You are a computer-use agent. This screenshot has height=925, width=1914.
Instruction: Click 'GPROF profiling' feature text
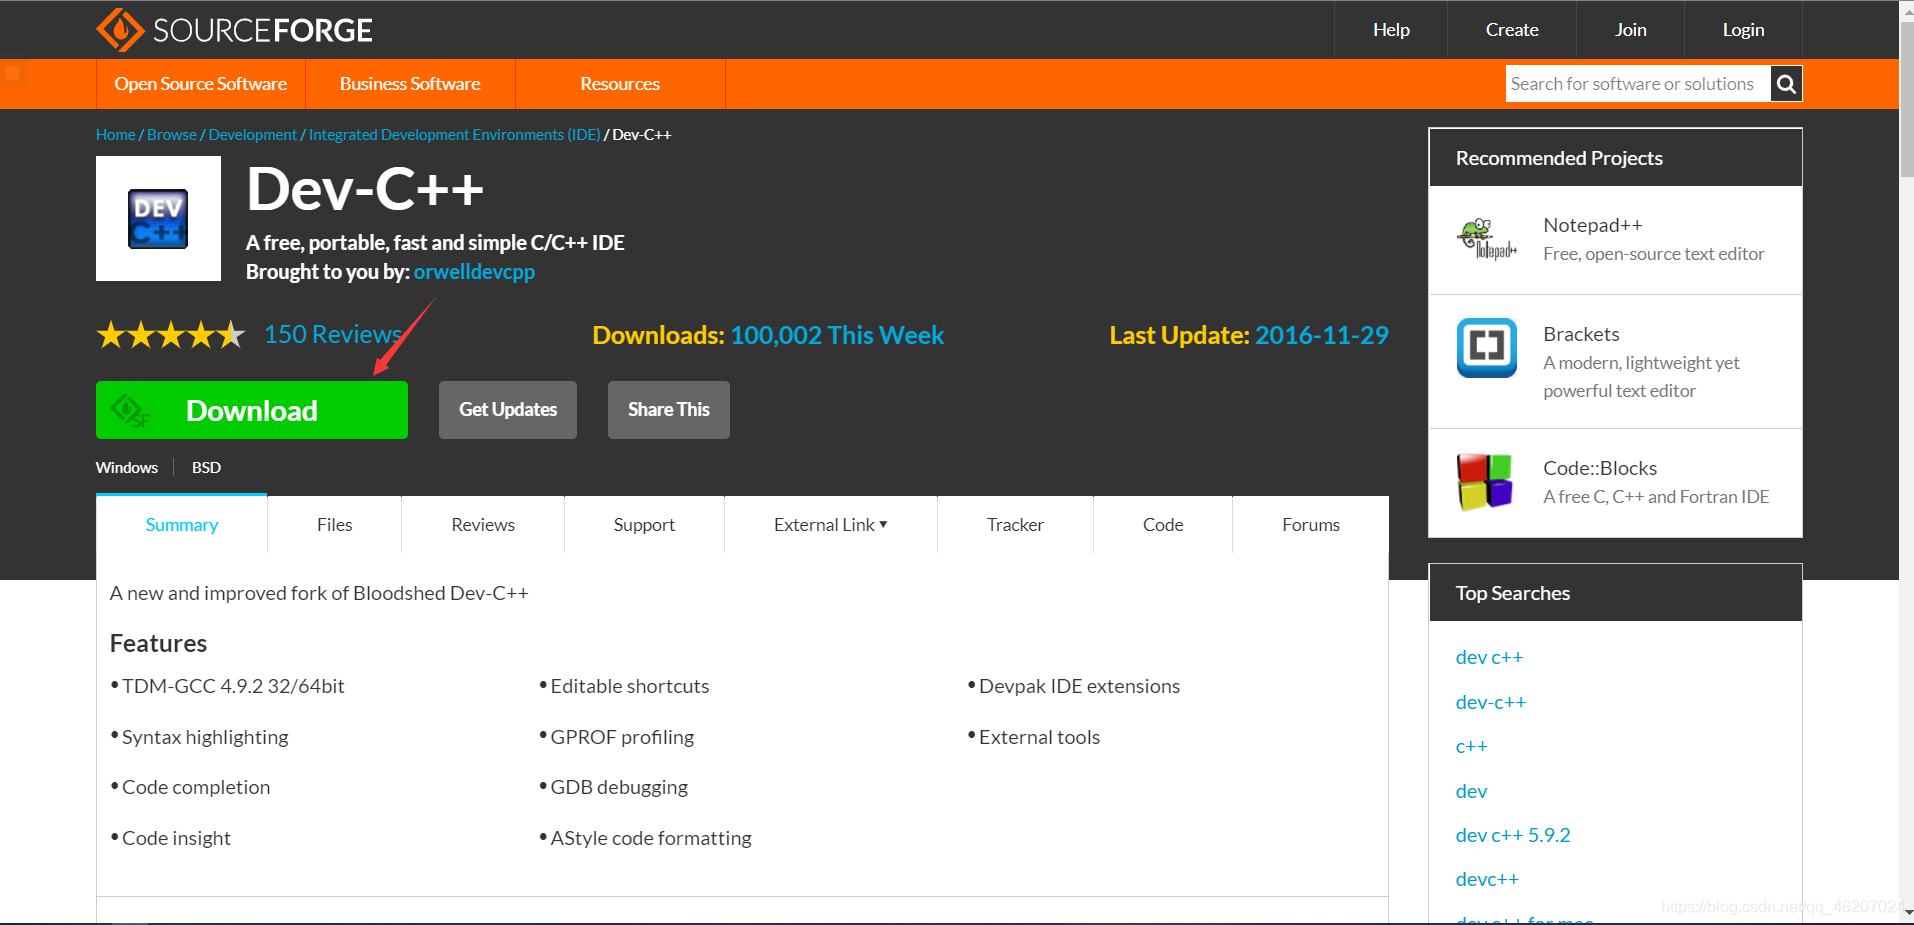click(622, 737)
